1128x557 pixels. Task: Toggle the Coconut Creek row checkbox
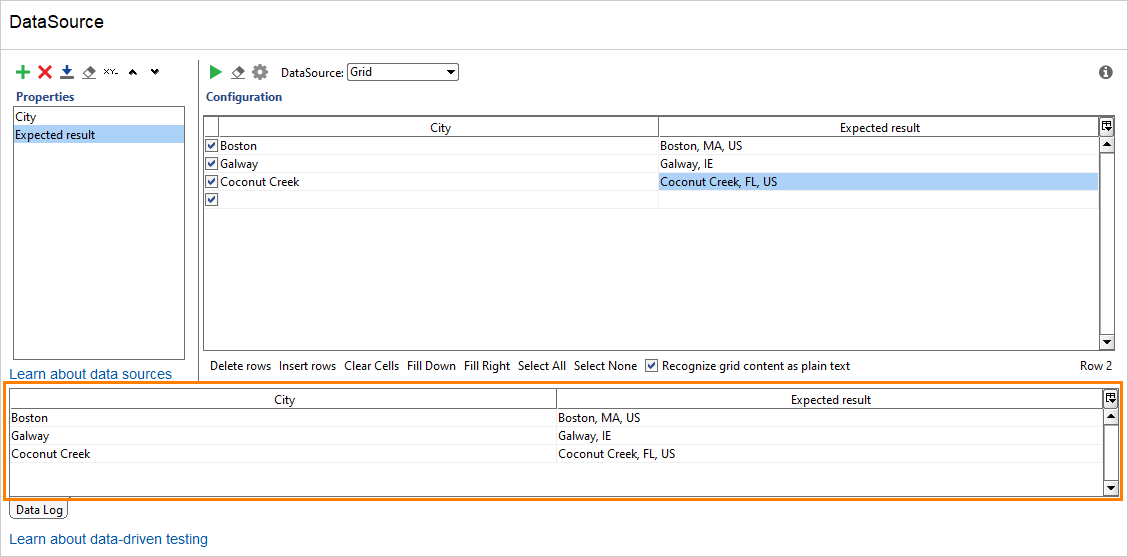point(211,182)
